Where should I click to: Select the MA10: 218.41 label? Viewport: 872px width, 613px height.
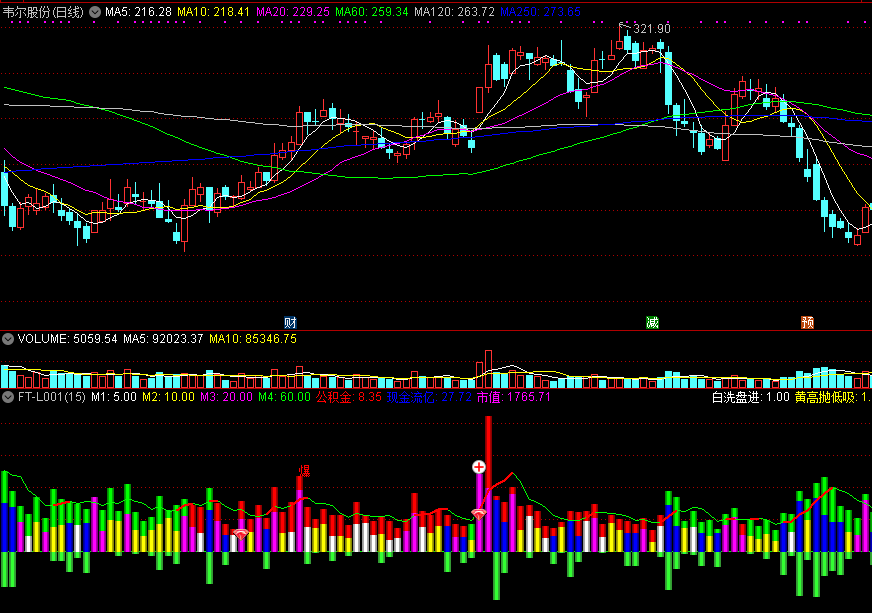click(x=214, y=12)
